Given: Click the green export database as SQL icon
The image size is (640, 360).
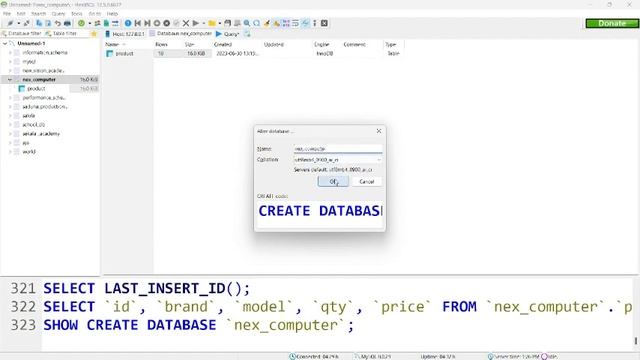Looking at the screenshot, I should (106, 23).
